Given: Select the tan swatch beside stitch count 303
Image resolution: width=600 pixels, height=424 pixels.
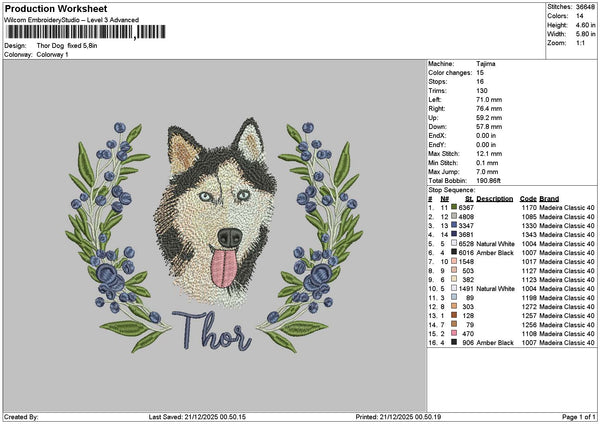Looking at the screenshot, I should point(454,306).
